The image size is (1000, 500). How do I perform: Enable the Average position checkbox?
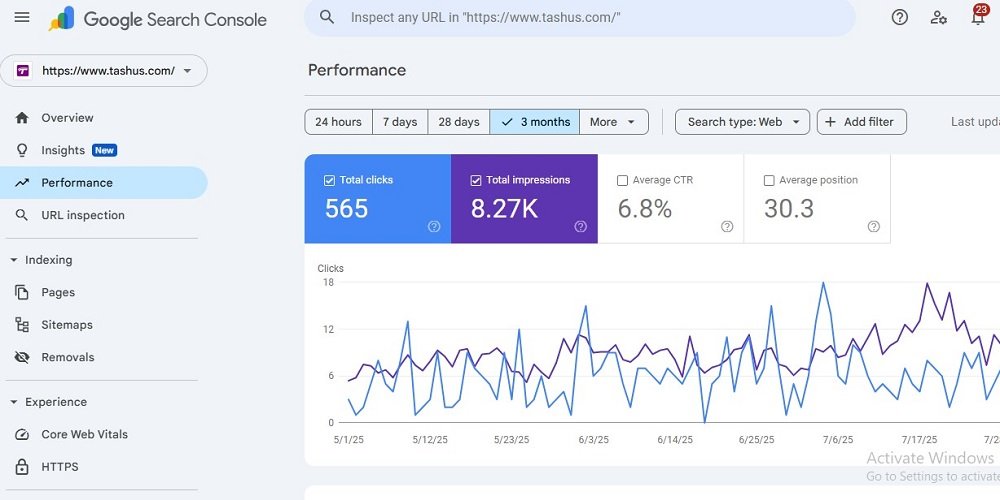(769, 181)
